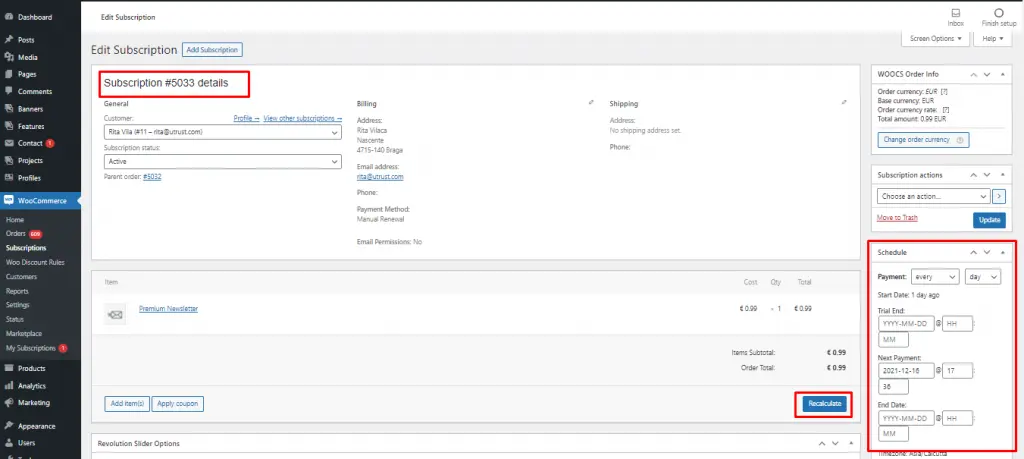Click the Users icon in sidebar
The image size is (1024, 459).
9,443
